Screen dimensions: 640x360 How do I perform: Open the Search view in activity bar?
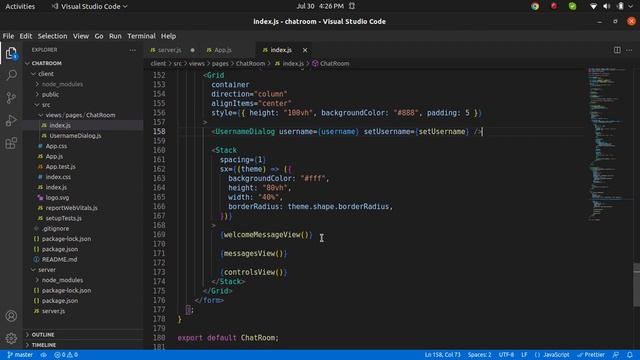(11, 75)
